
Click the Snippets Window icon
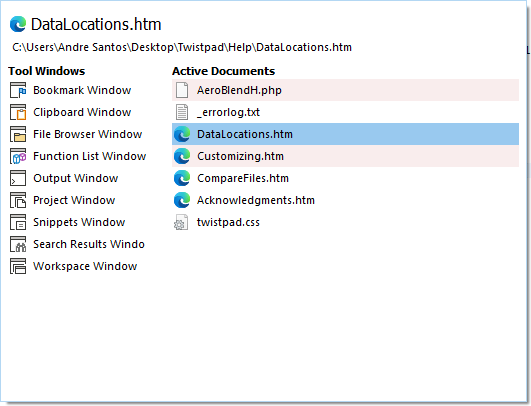tap(18, 222)
